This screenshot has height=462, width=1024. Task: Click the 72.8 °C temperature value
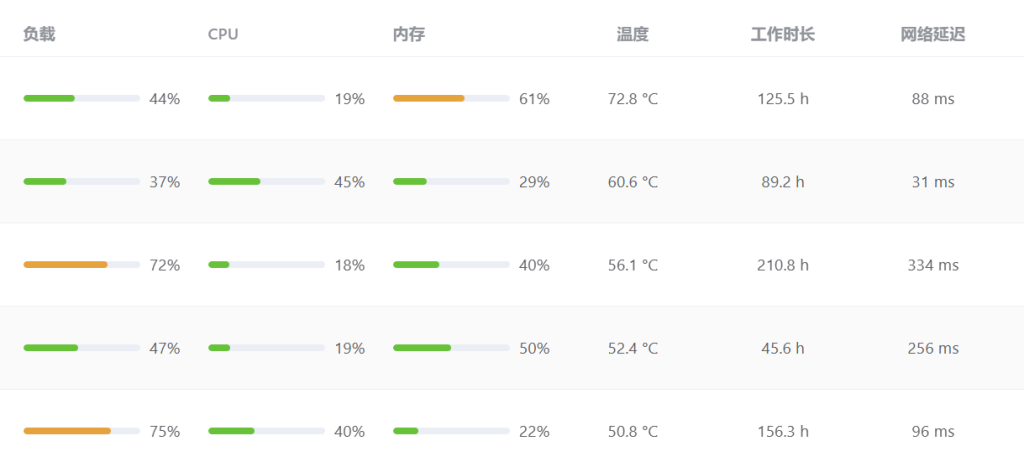(x=632, y=99)
